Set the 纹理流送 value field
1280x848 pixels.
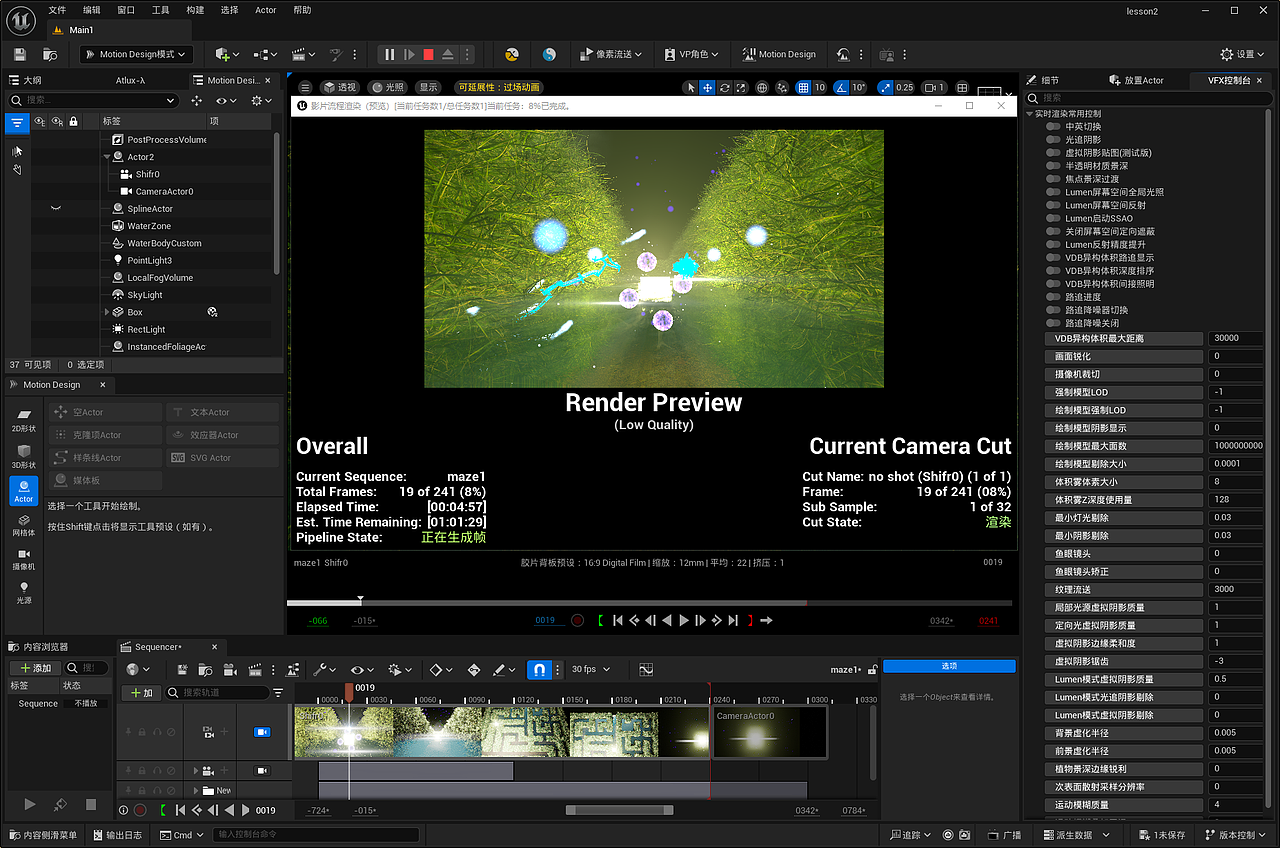(1236, 589)
